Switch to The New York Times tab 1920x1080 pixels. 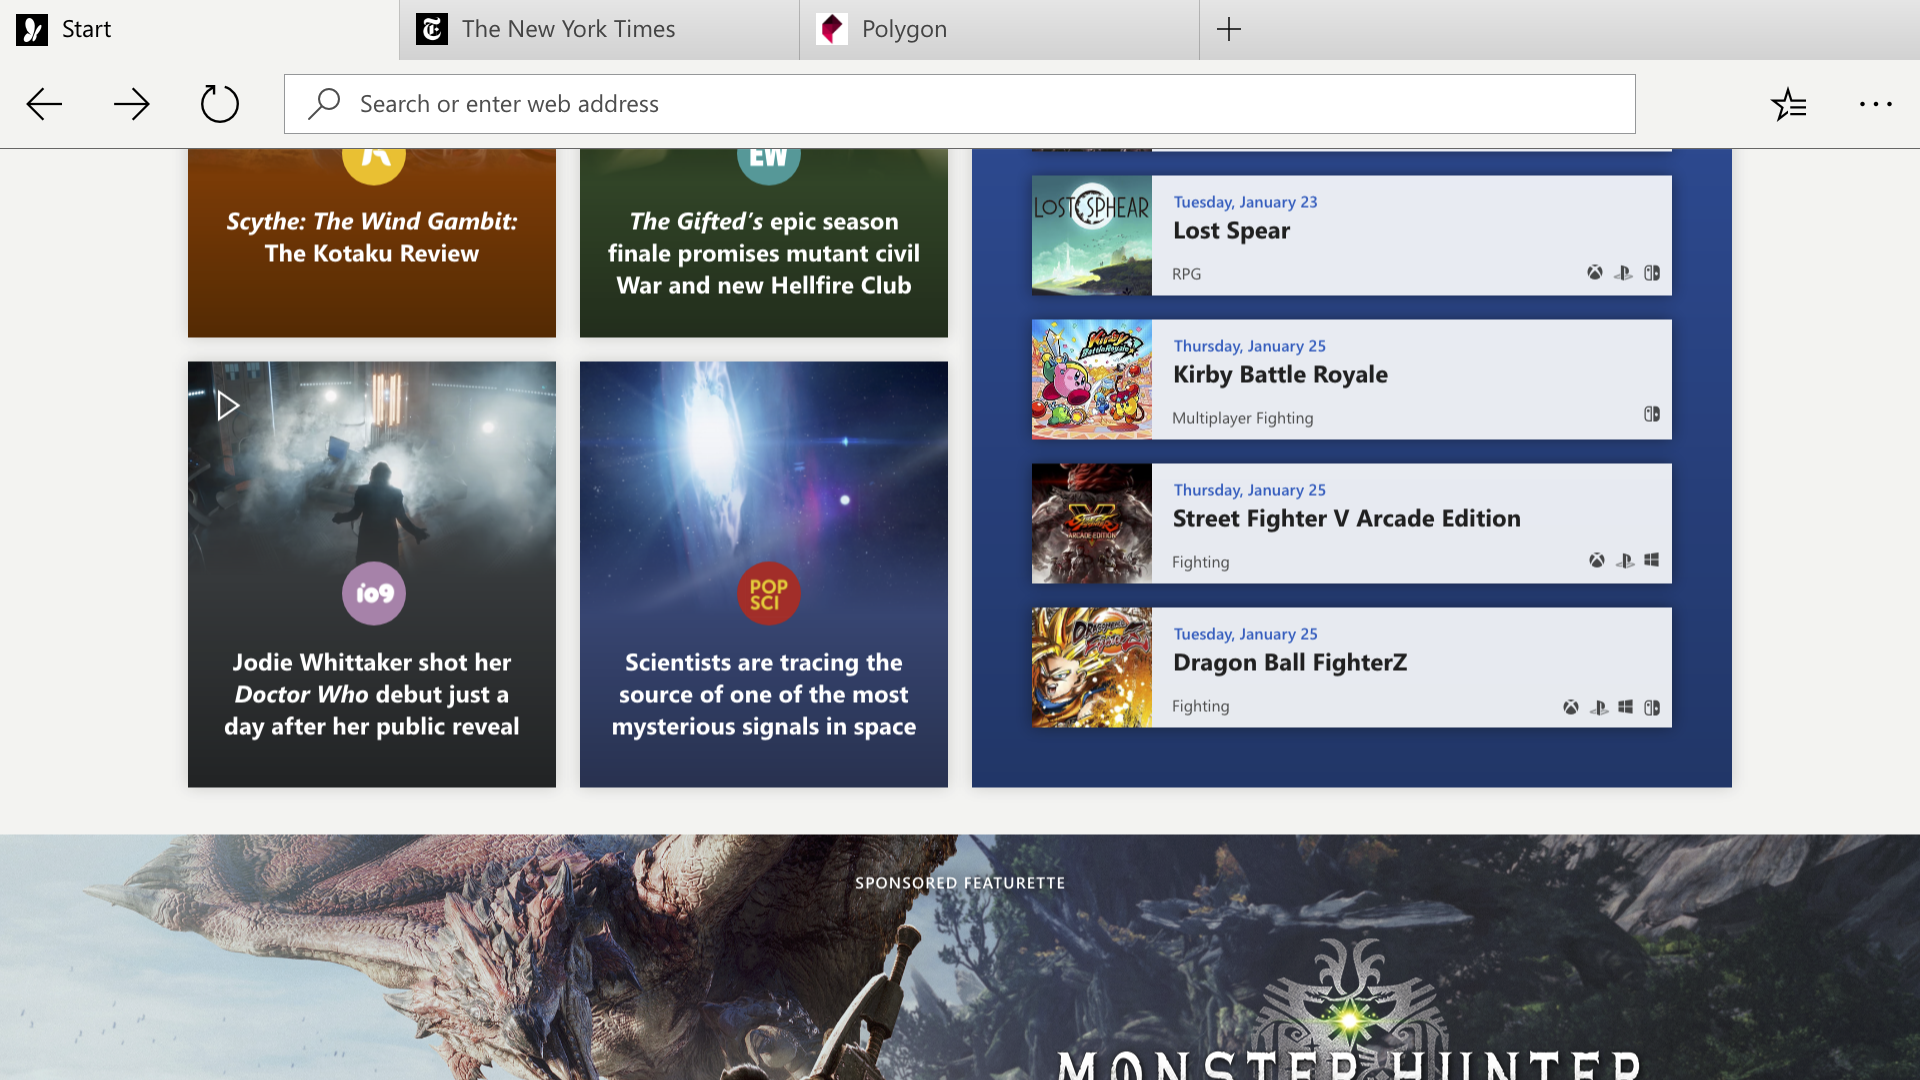(x=600, y=29)
